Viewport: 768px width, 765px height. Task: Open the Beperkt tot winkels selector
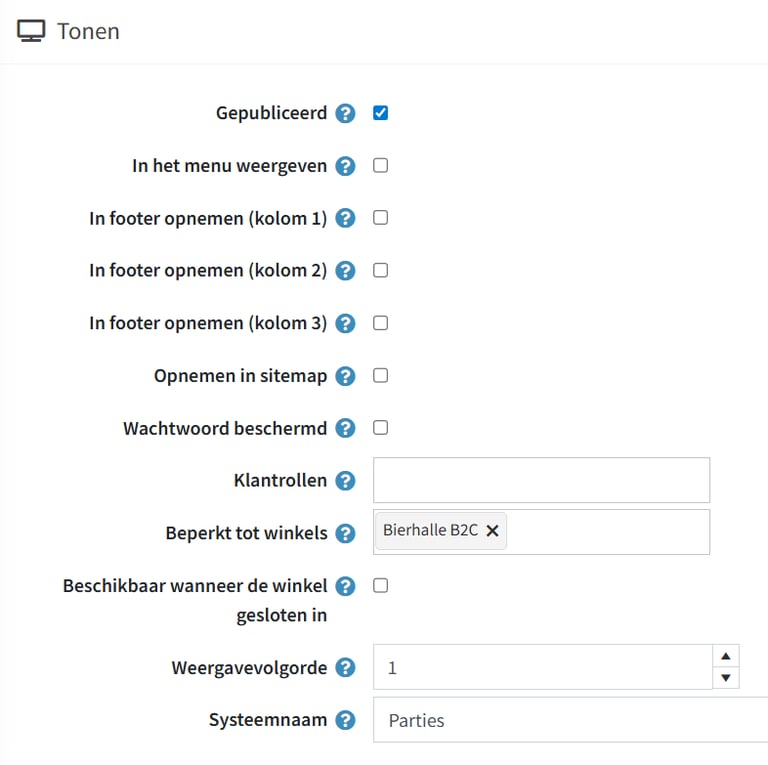pyautogui.click(x=610, y=532)
